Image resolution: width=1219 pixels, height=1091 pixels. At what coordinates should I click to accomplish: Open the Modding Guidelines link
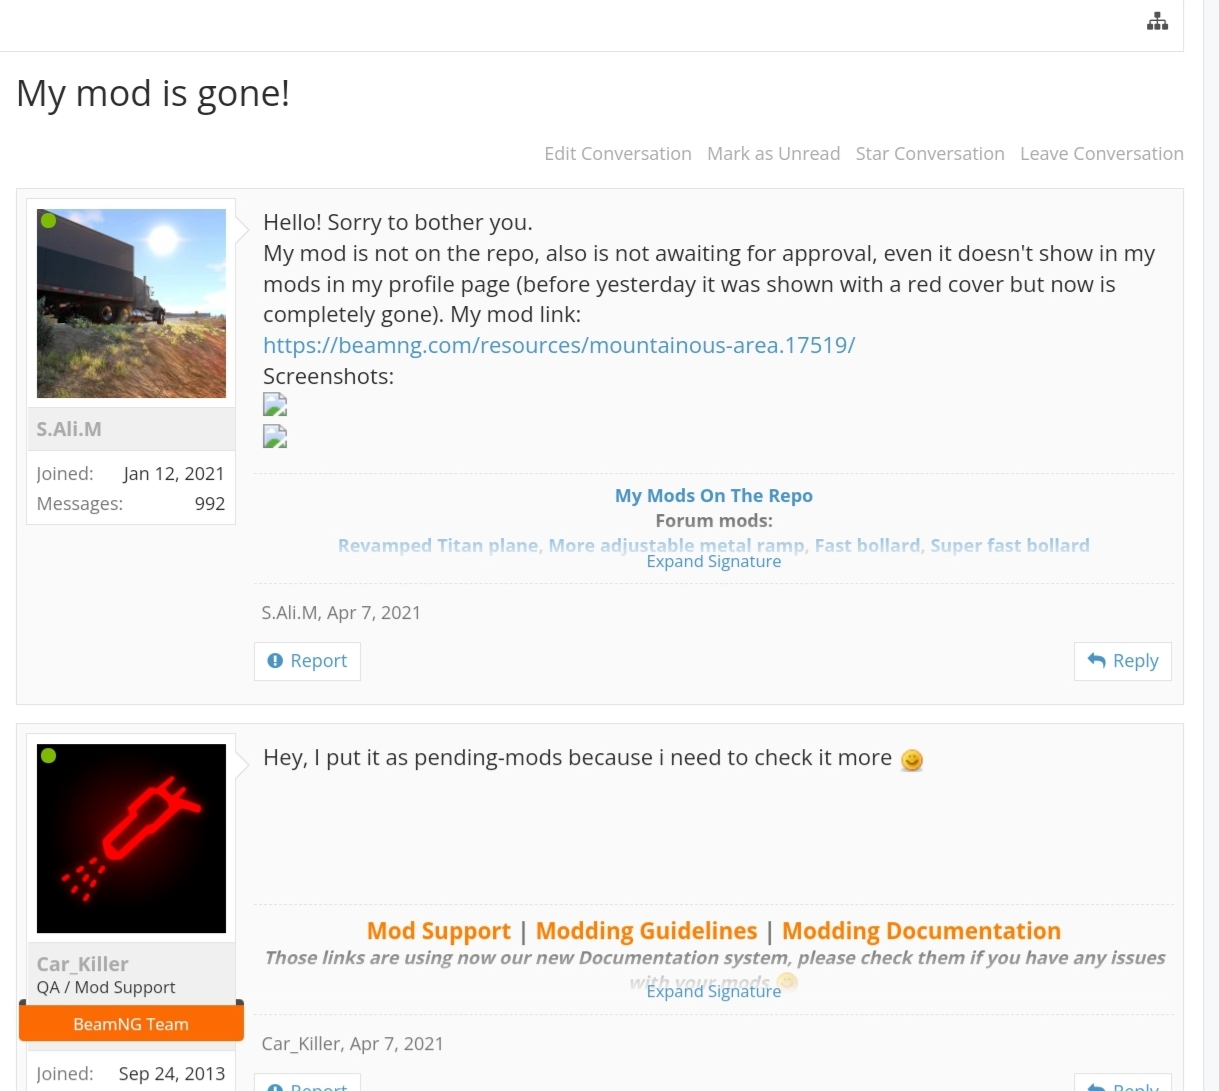pos(646,931)
